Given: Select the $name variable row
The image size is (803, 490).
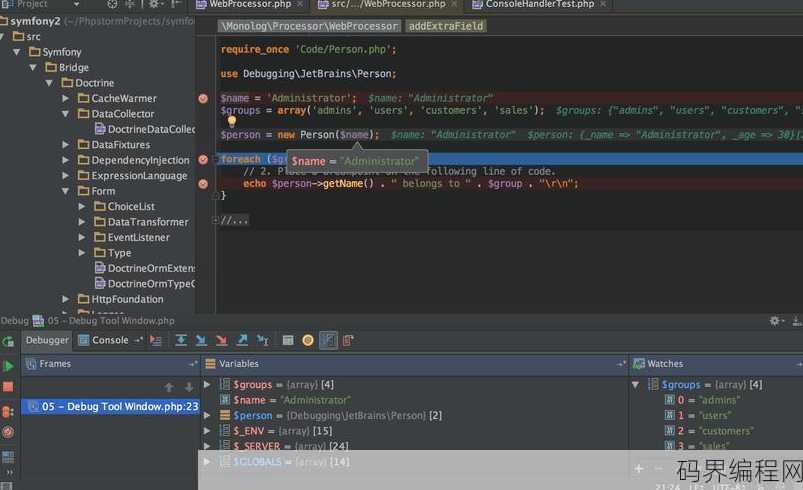Looking at the screenshot, I should click(x=414, y=400).
